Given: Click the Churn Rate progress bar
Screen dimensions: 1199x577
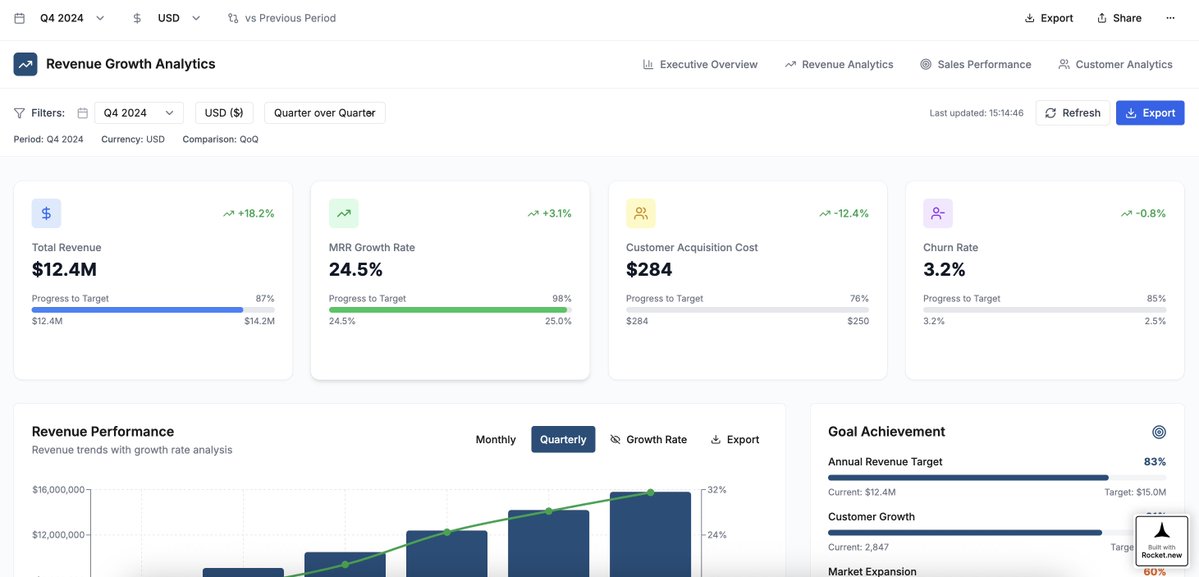Looking at the screenshot, I should 1045,310.
